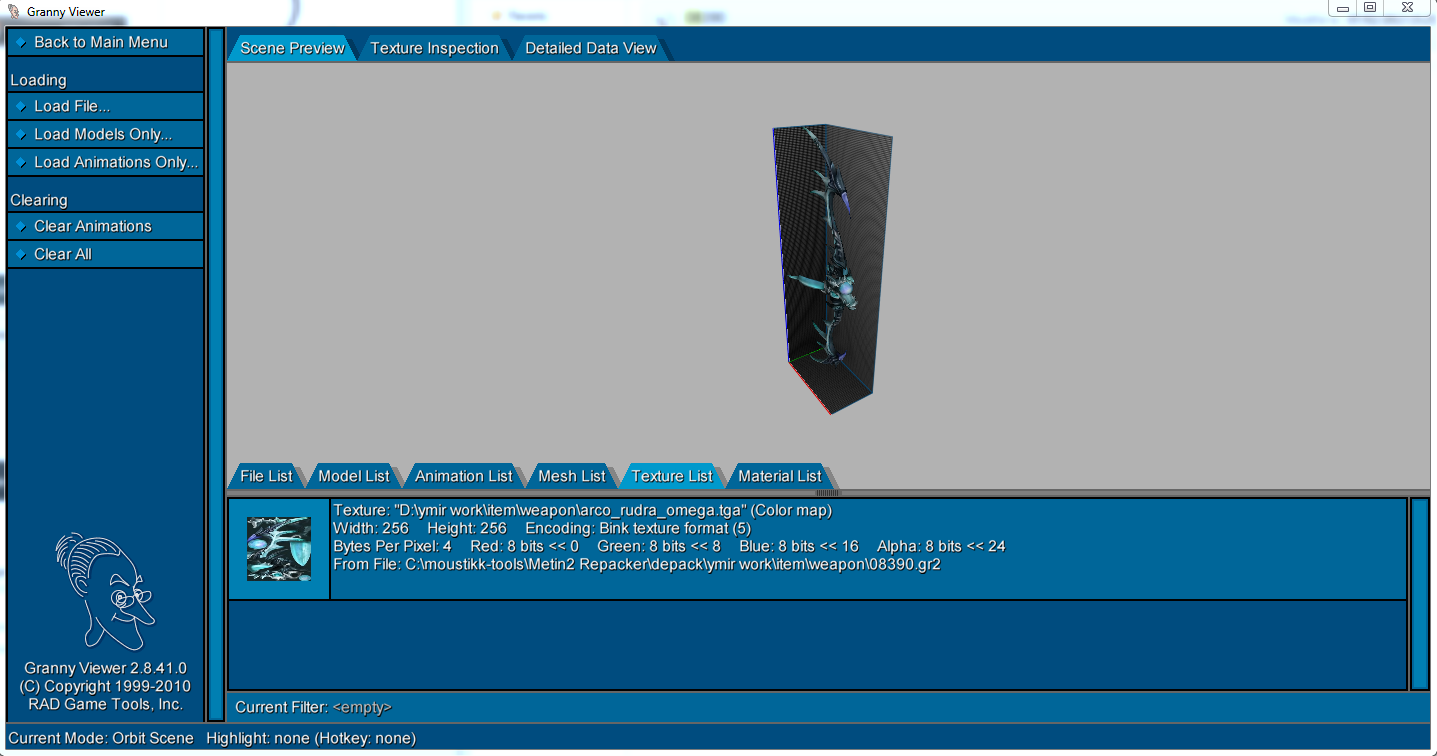This screenshot has height=756, width=1437.
Task: Click 'Highlight: none (Hotkey: none)' status text
Action: point(311,738)
